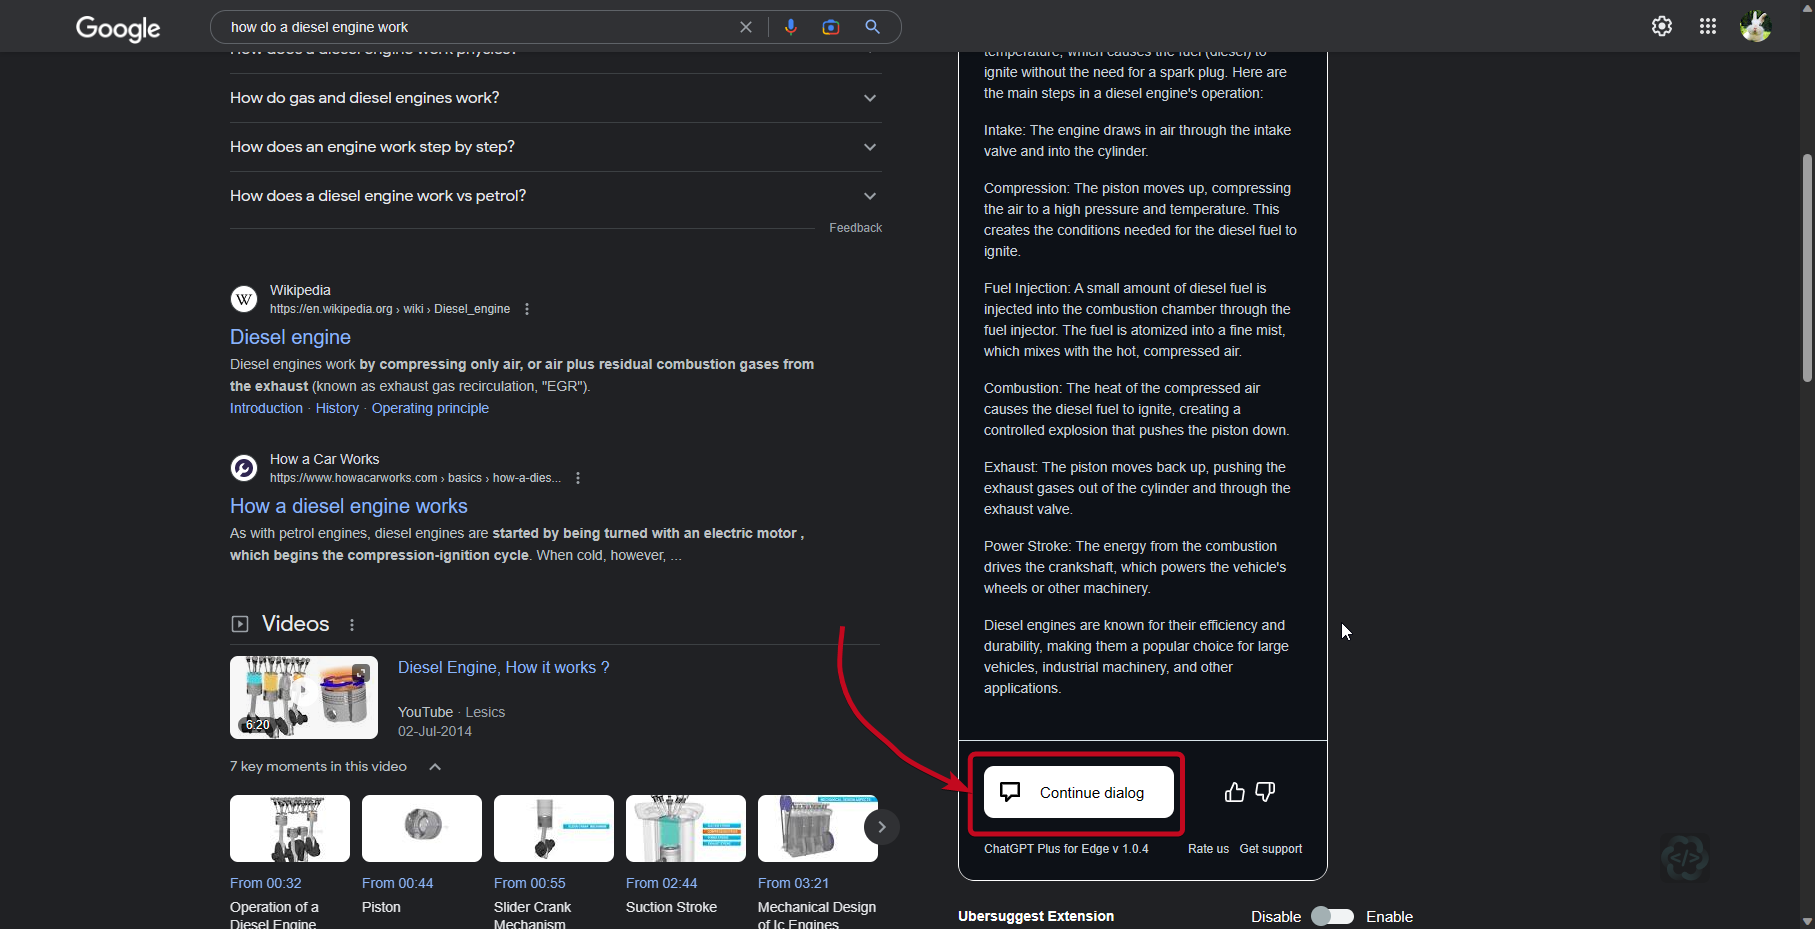Open Wikipedia result options menu
The width and height of the screenshot is (1815, 929).
[x=527, y=309]
